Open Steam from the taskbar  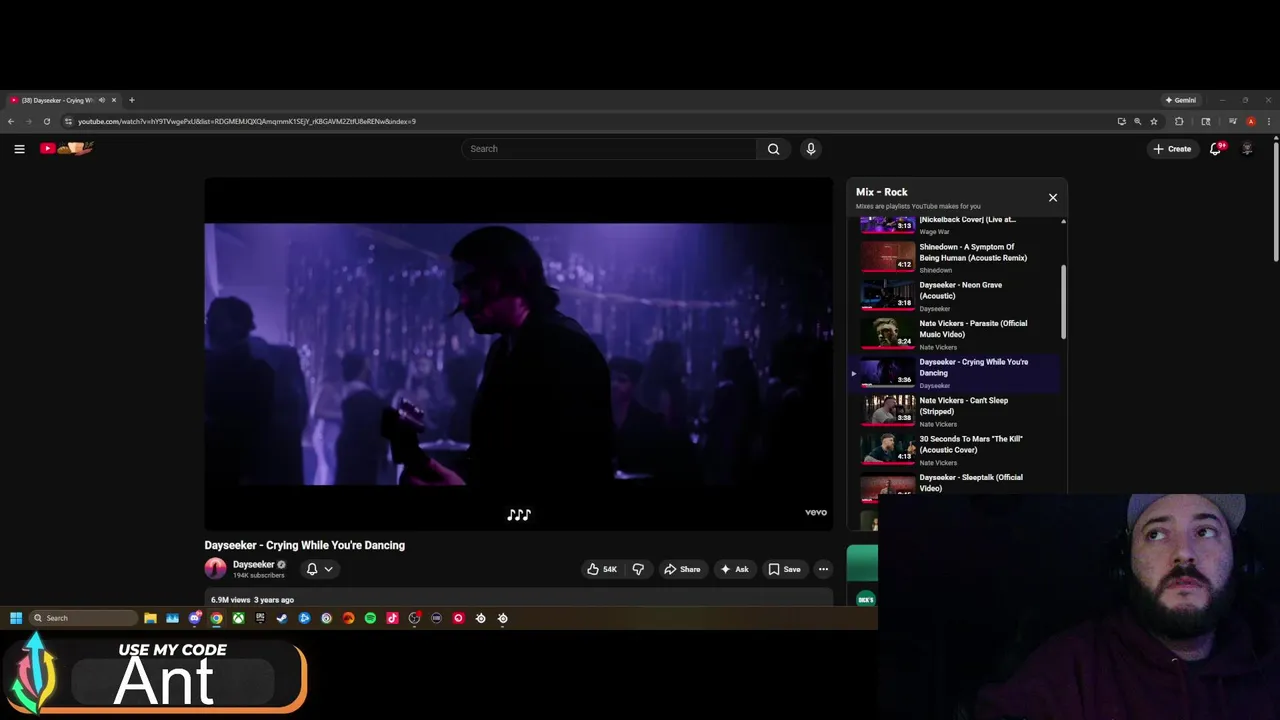[x=282, y=618]
